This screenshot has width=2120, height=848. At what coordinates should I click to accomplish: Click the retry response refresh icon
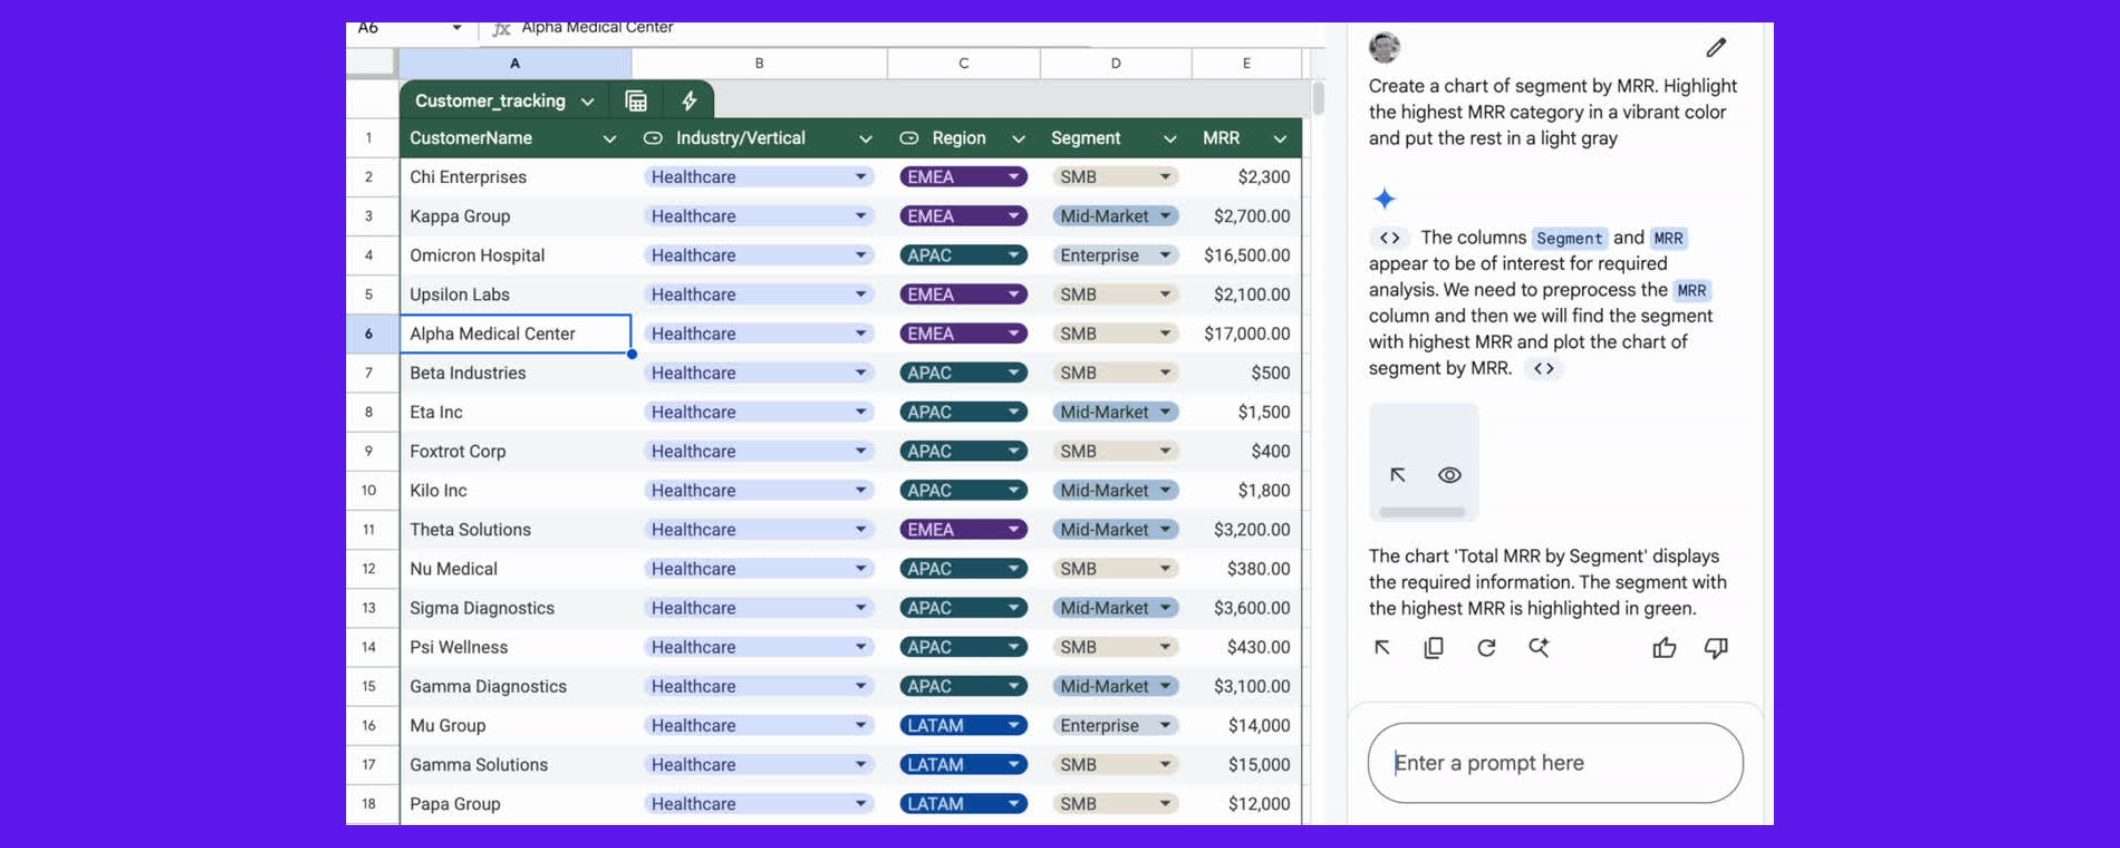[1486, 648]
